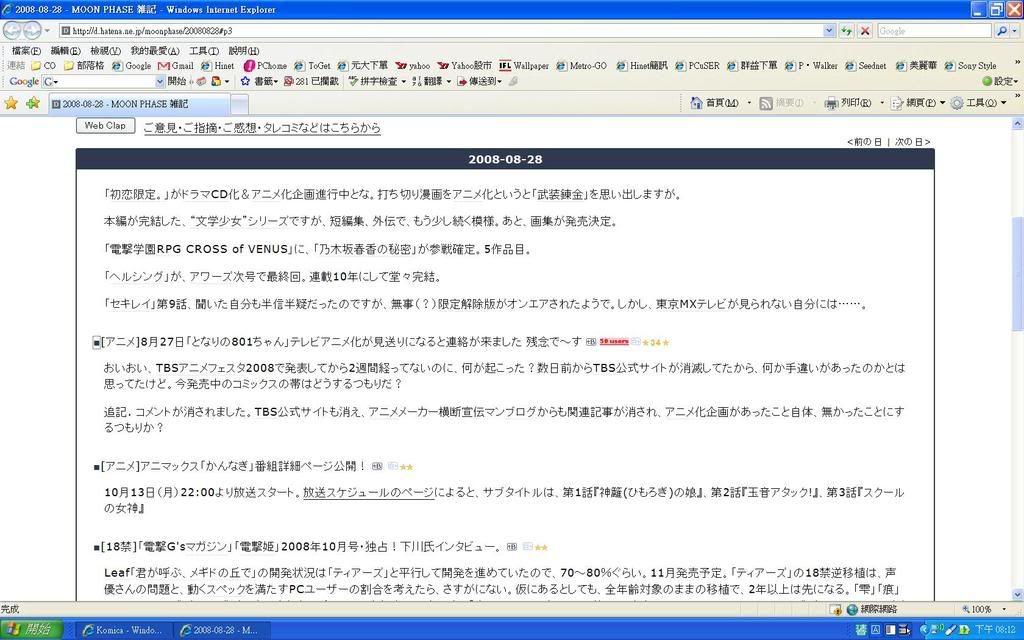Open the Metro-GO favorites link

coord(581,66)
